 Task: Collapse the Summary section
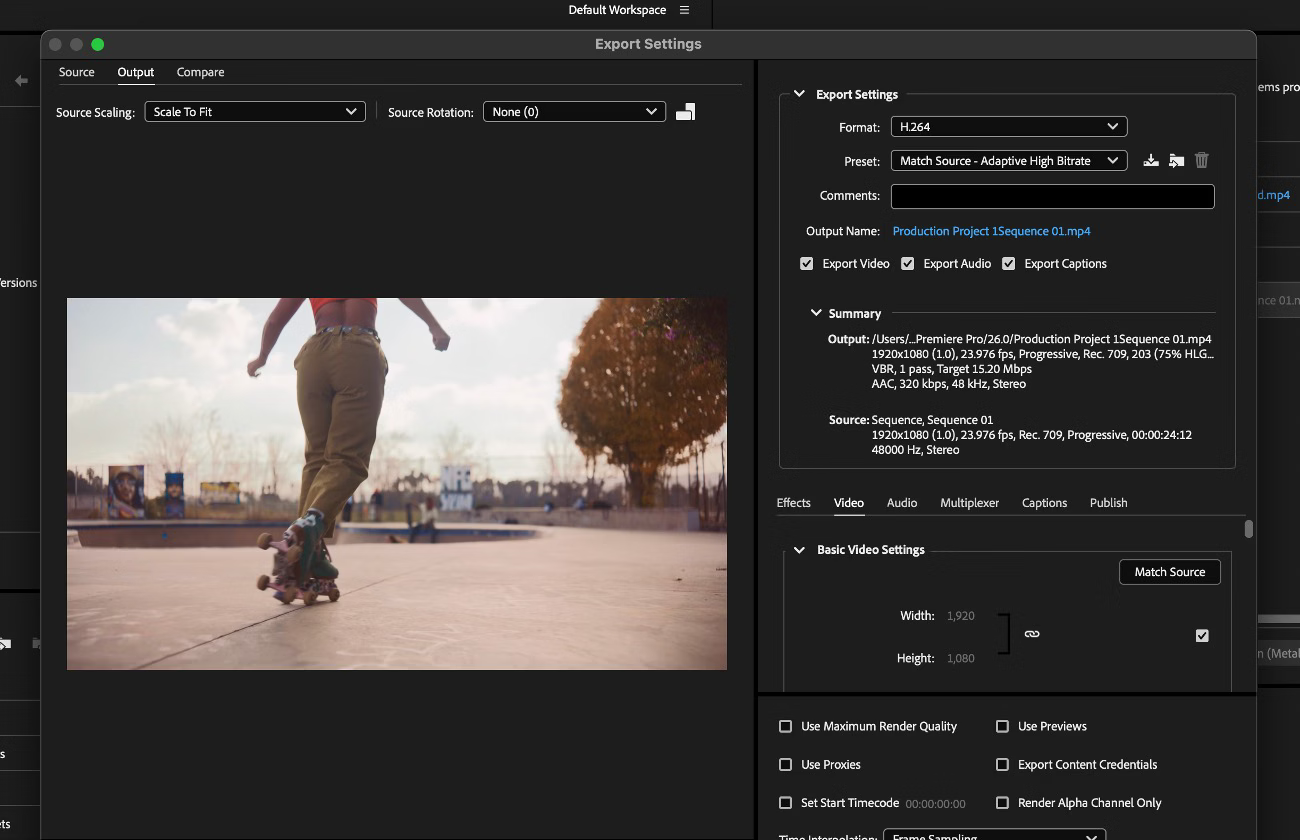(x=816, y=313)
